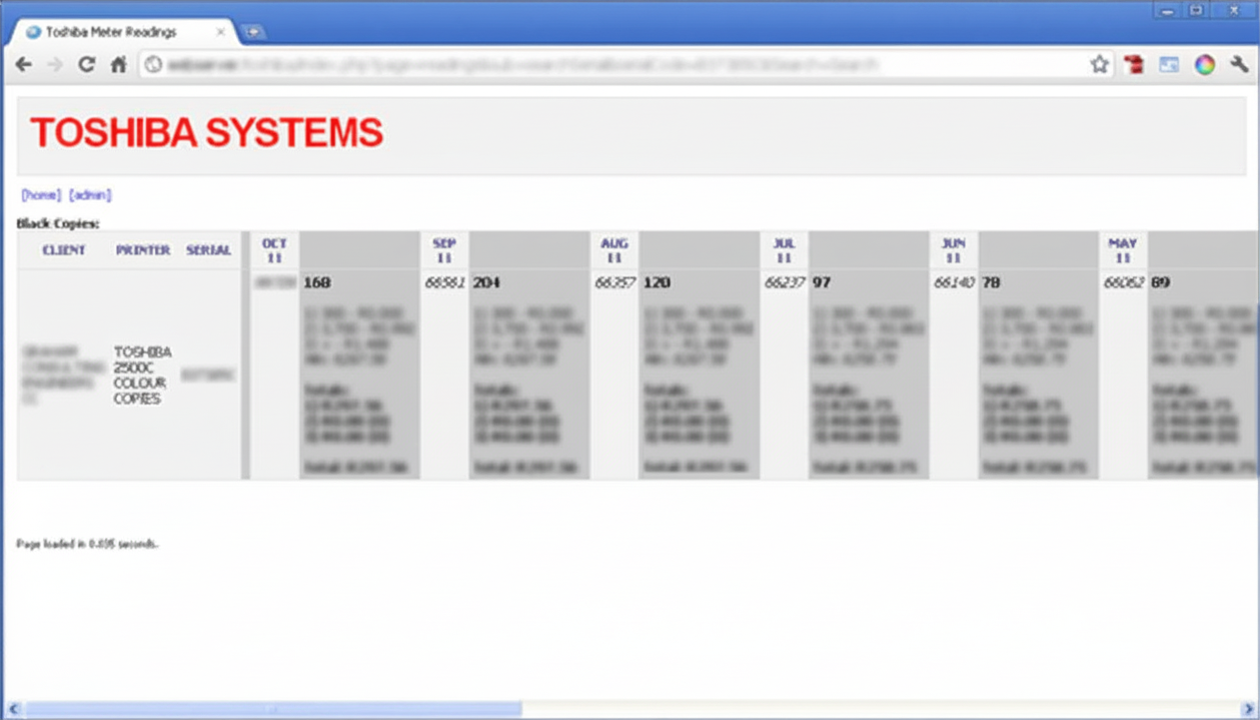Maximize the browser window
The width and height of the screenshot is (1260, 720).
[x=1196, y=9]
